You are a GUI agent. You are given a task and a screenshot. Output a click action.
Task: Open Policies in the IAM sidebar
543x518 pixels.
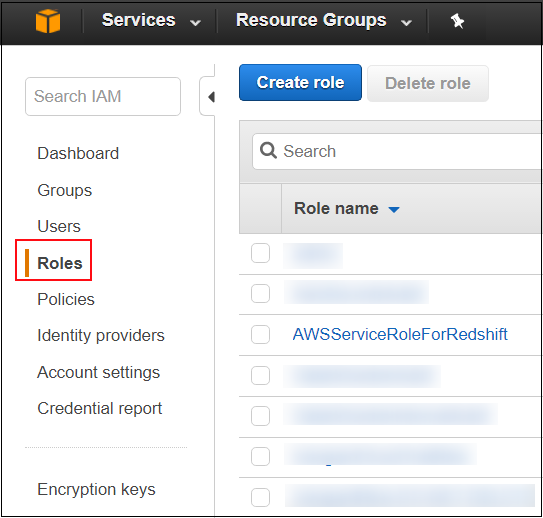click(66, 299)
